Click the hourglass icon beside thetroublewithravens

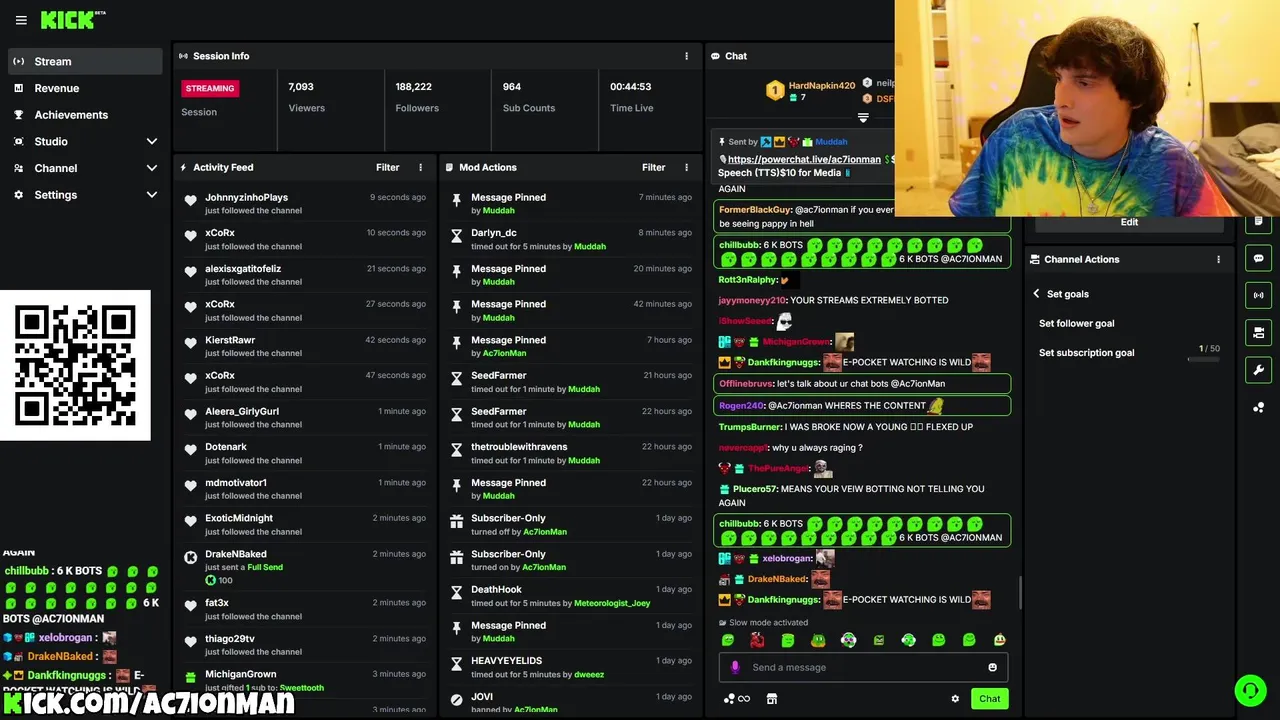point(456,450)
